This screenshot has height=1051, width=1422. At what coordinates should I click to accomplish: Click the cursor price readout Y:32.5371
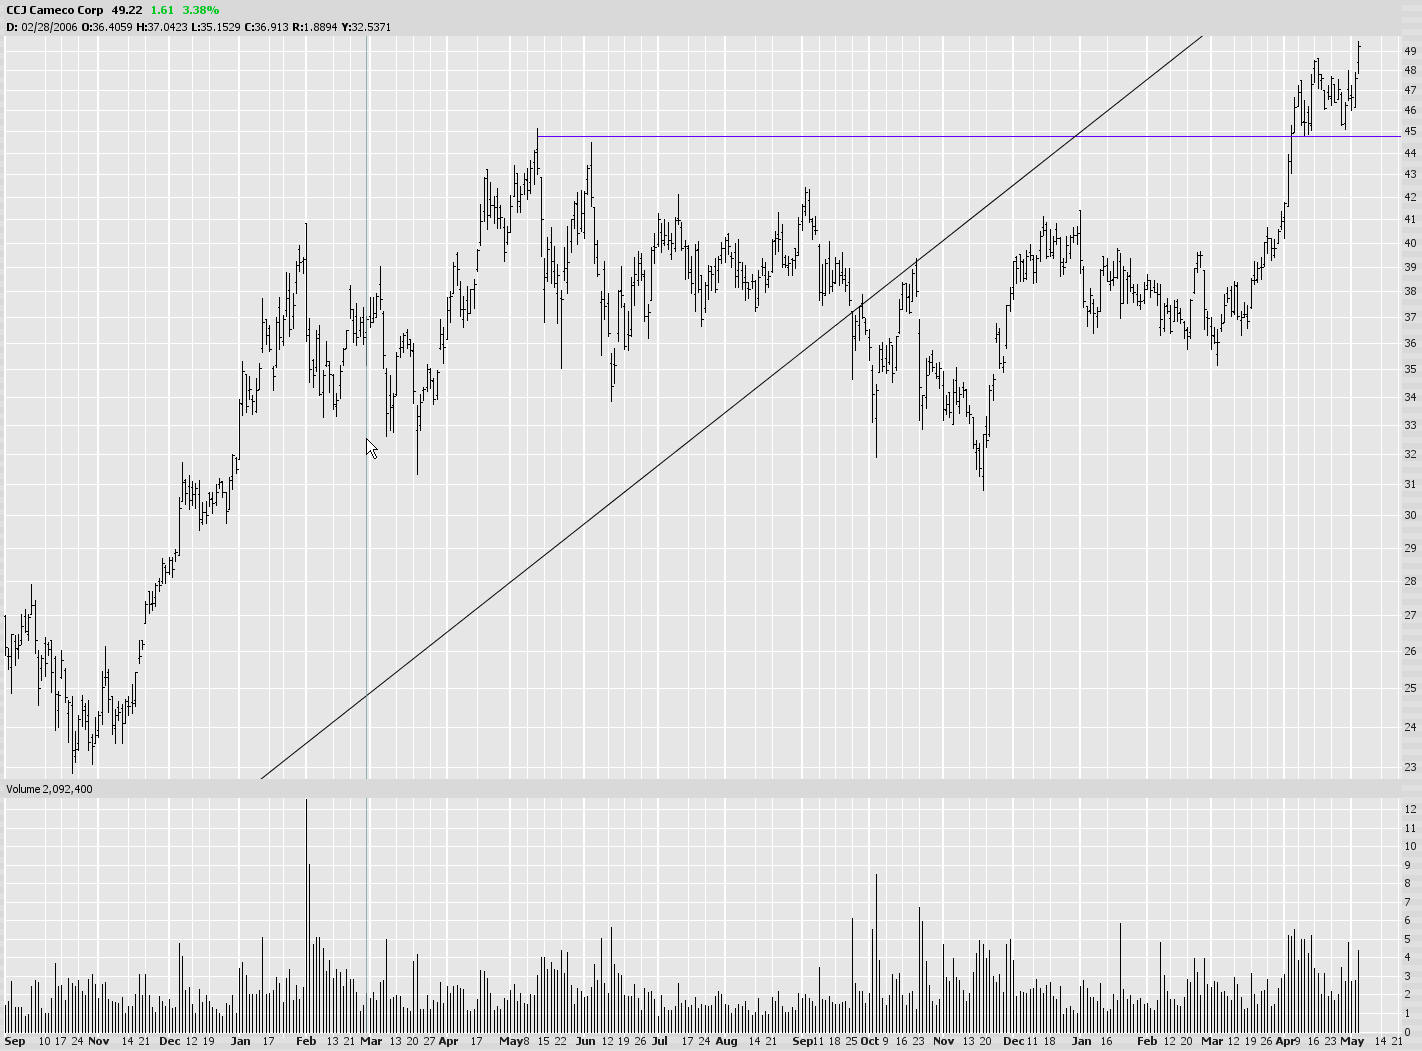pyautogui.click(x=366, y=27)
